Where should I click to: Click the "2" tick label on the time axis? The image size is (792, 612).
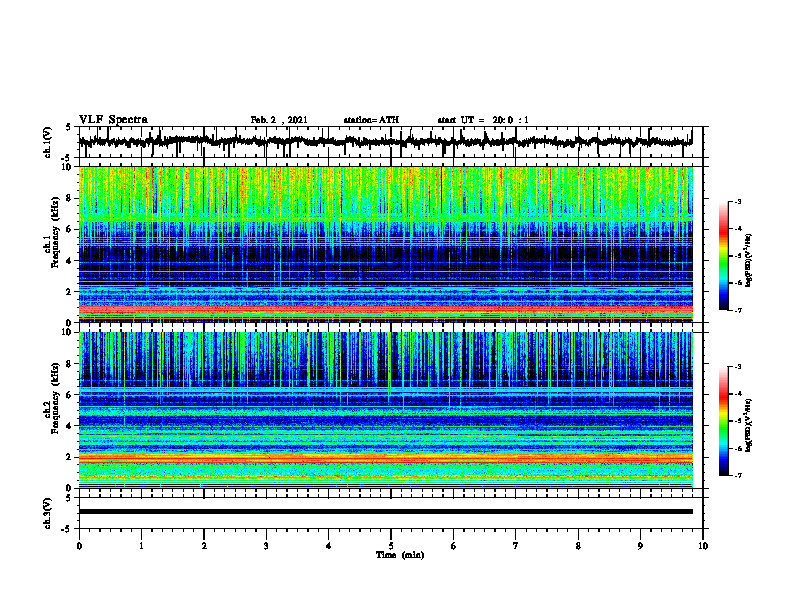[x=204, y=546]
